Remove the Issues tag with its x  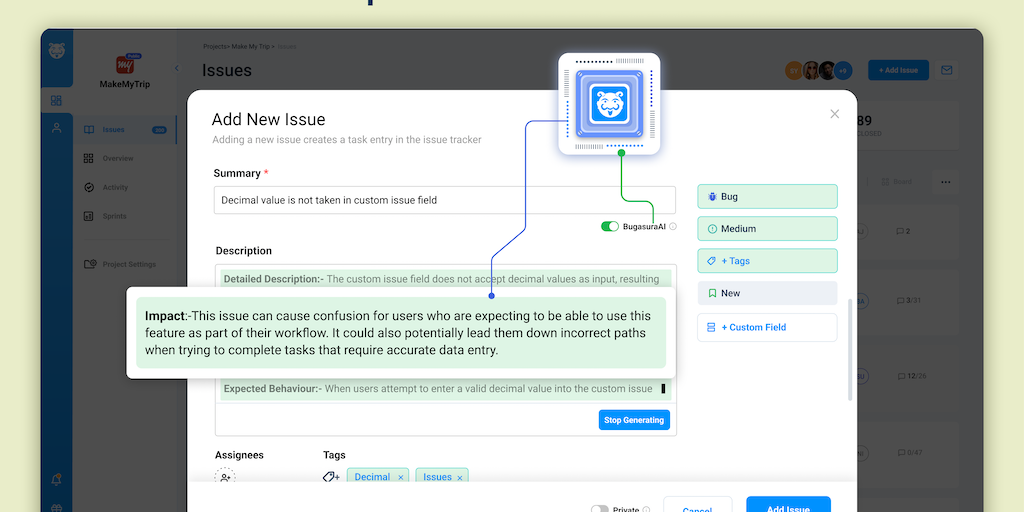(x=460, y=478)
